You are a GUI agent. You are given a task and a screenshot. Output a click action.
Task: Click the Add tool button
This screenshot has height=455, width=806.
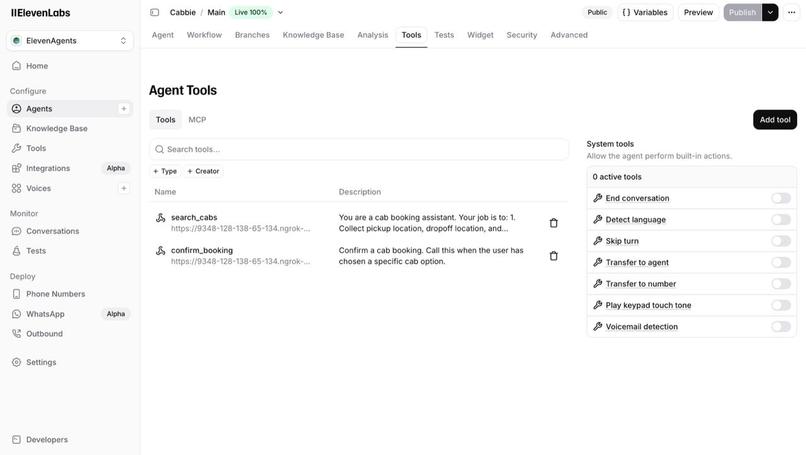point(775,120)
